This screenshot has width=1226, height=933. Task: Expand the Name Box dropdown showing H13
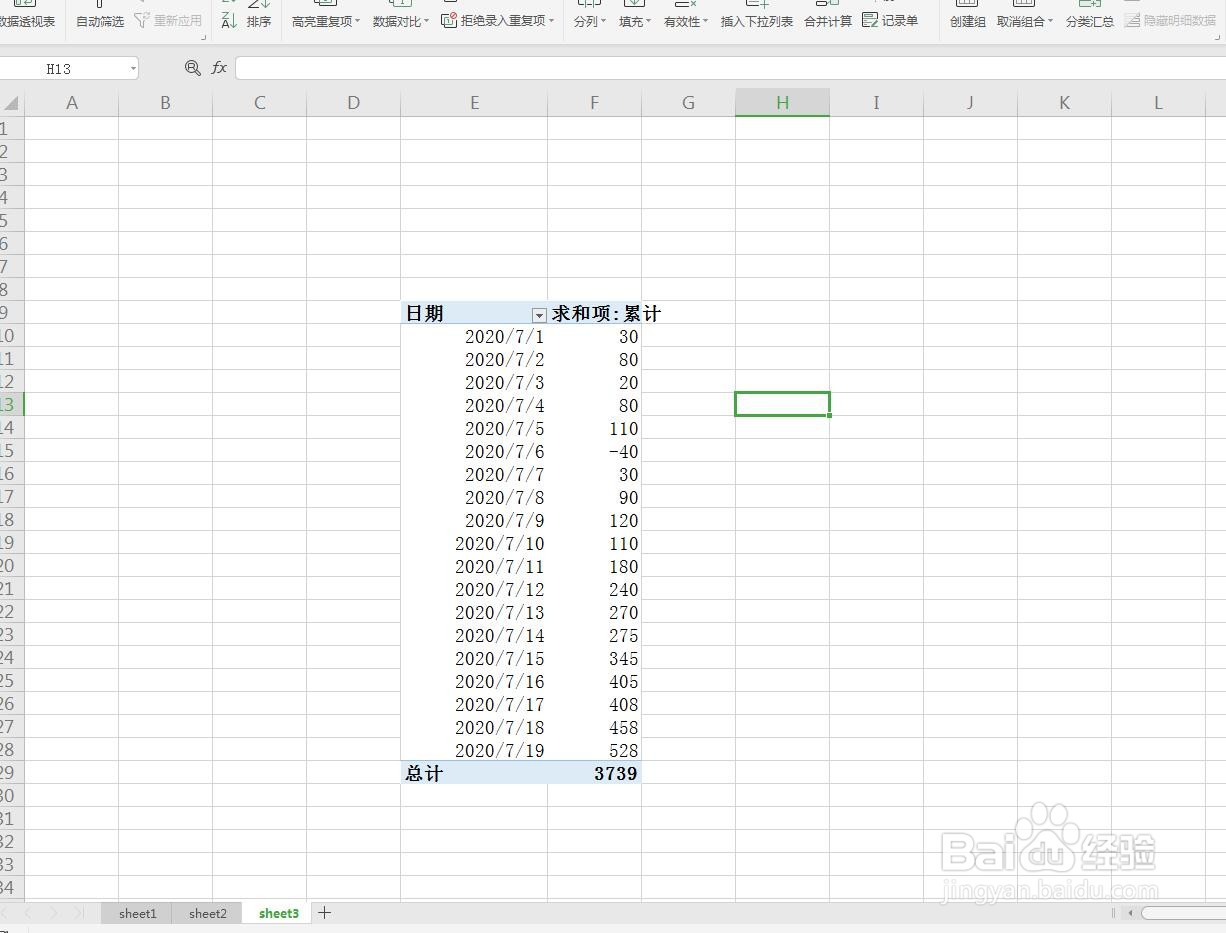[x=133, y=68]
